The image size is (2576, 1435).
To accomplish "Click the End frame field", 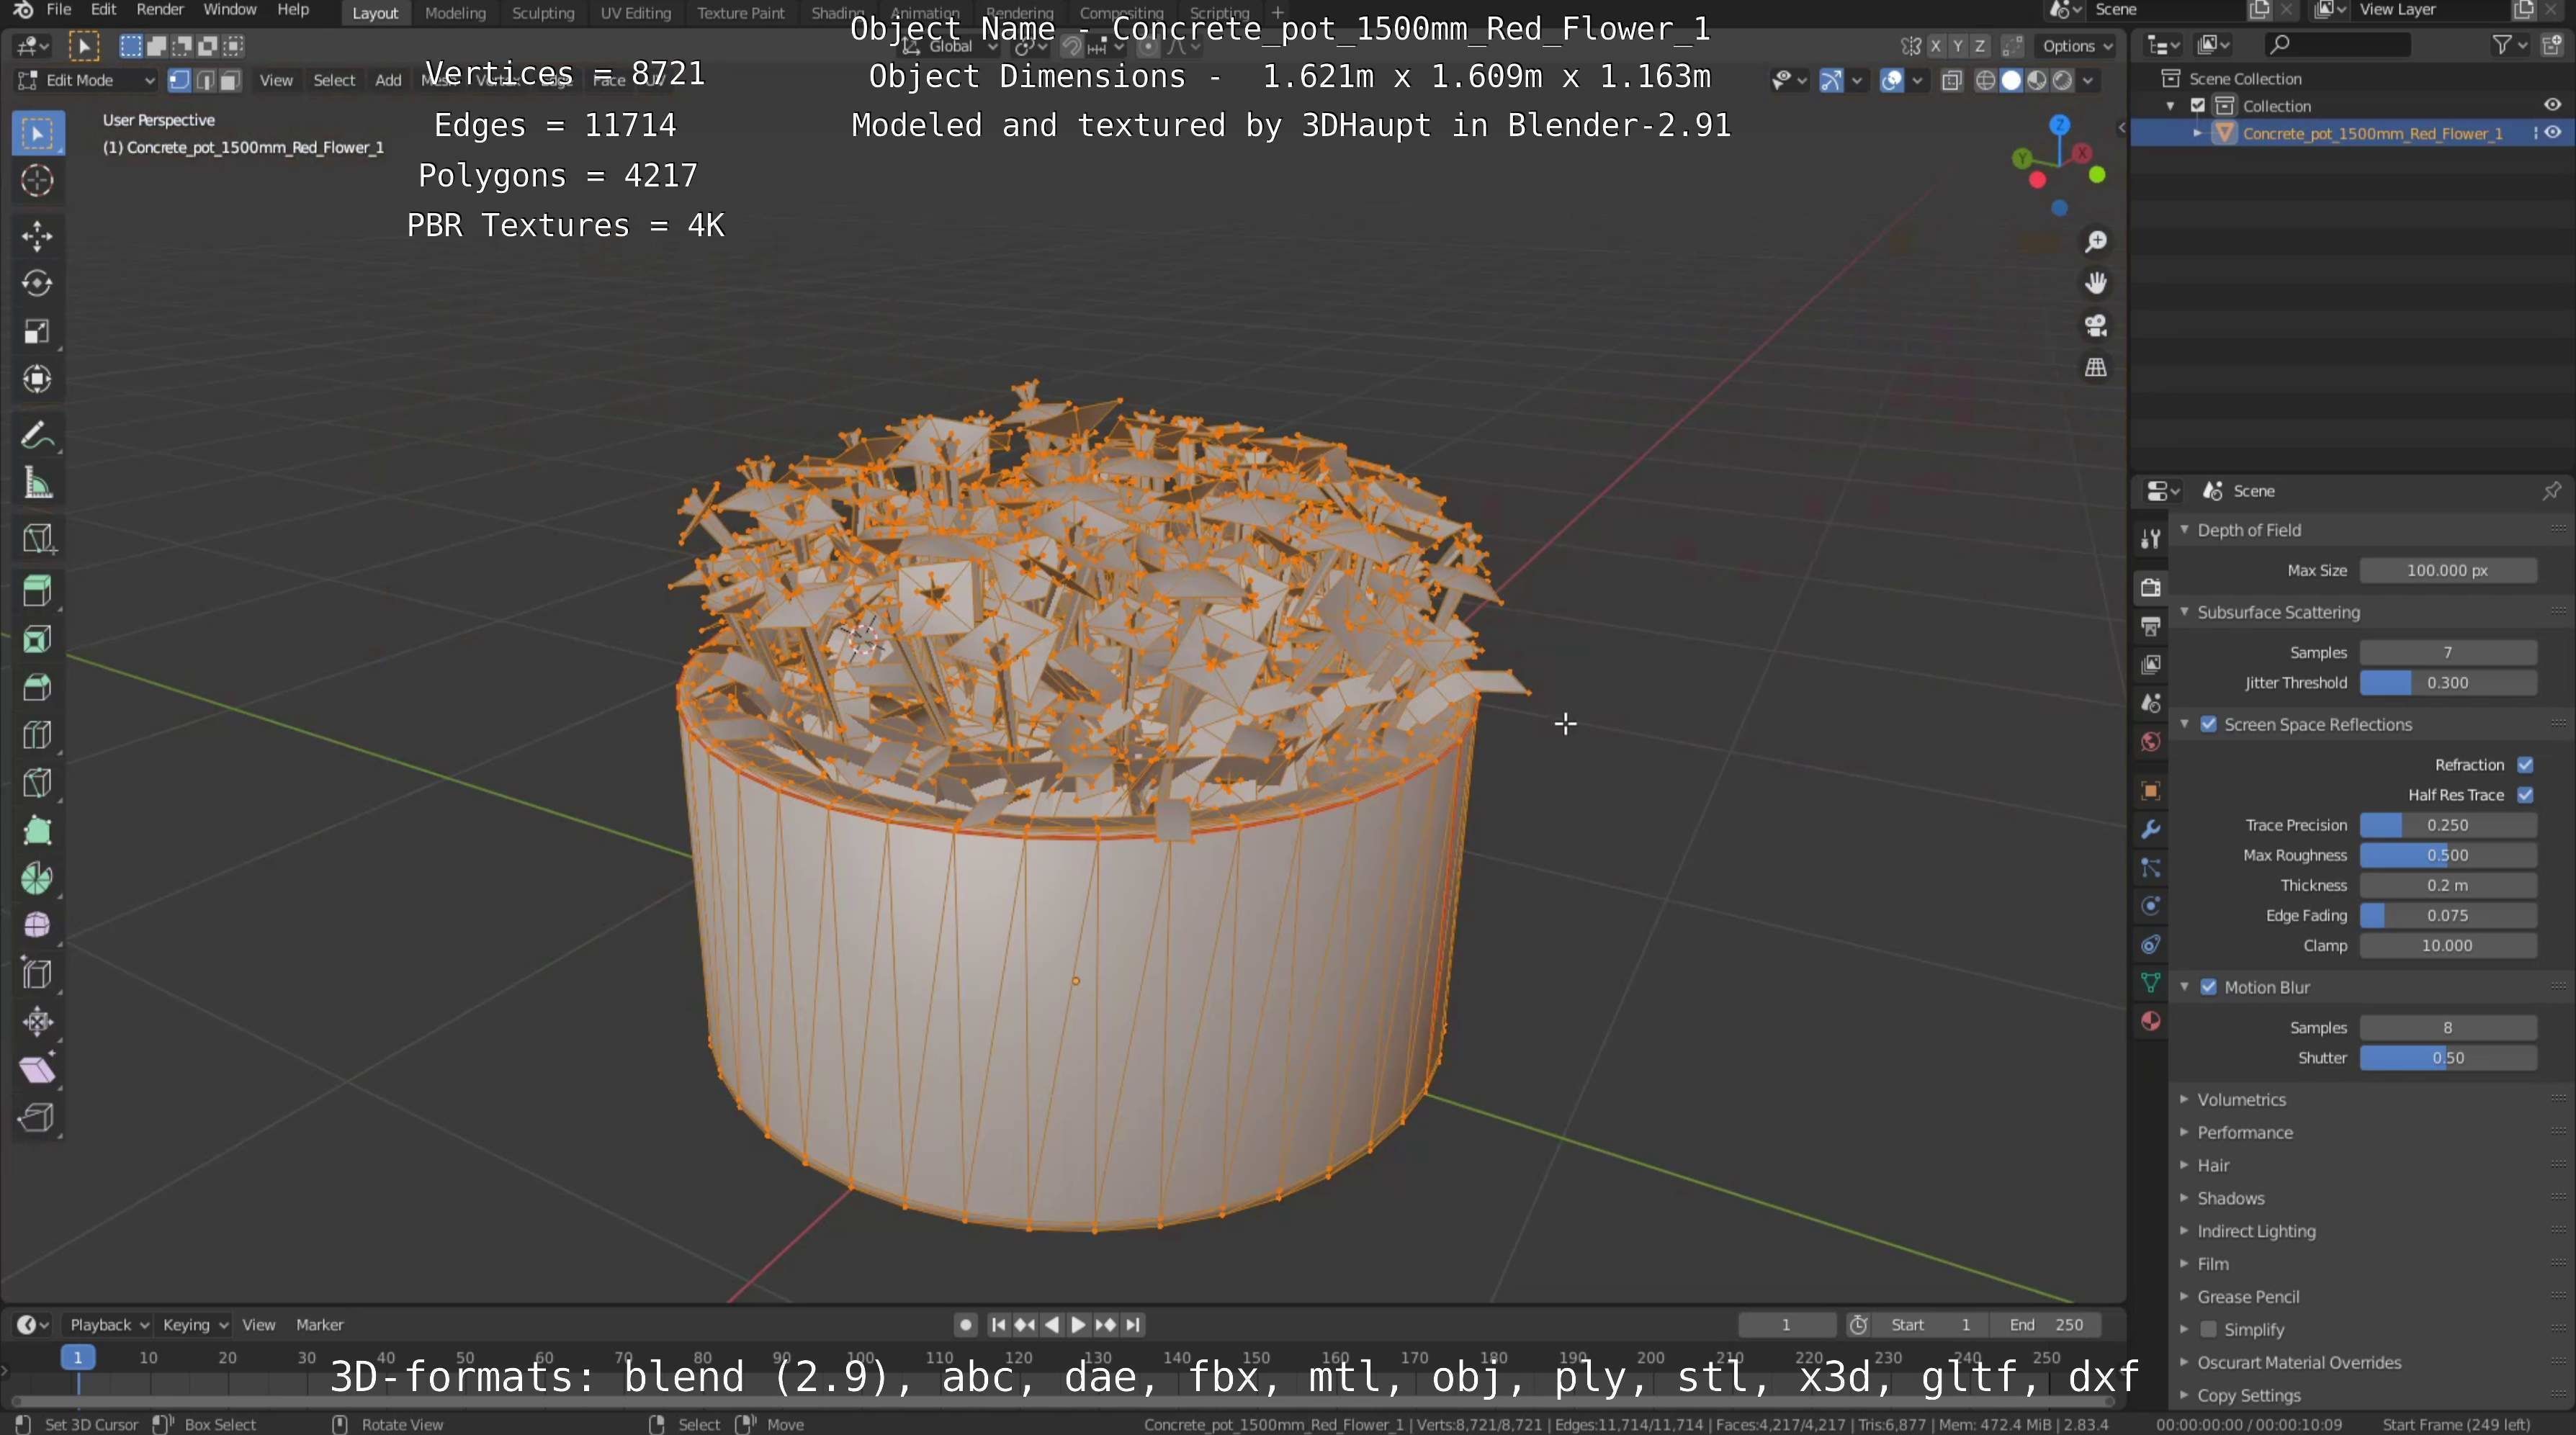I will (x=2045, y=1324).
